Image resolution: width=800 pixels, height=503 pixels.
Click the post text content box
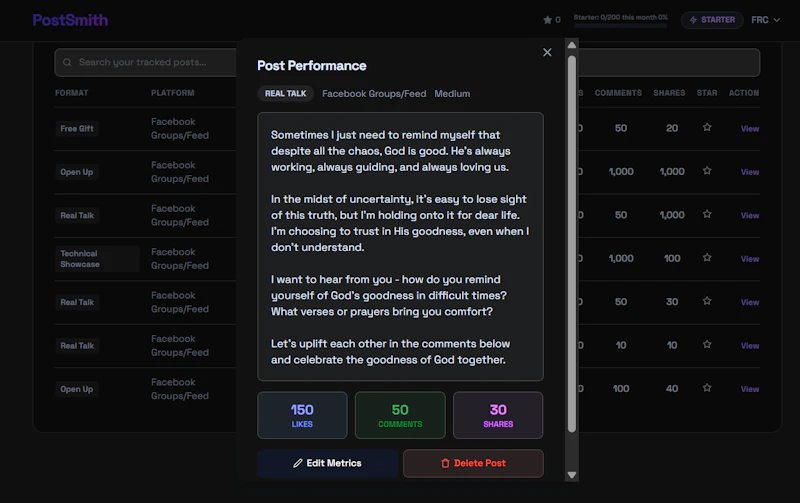[x=401, y=247]
